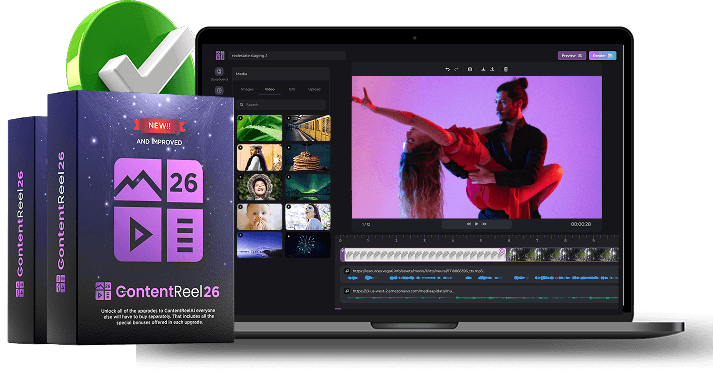Screen dimensions: 713x382
Task: Click the project title input field
Action: 287,55
